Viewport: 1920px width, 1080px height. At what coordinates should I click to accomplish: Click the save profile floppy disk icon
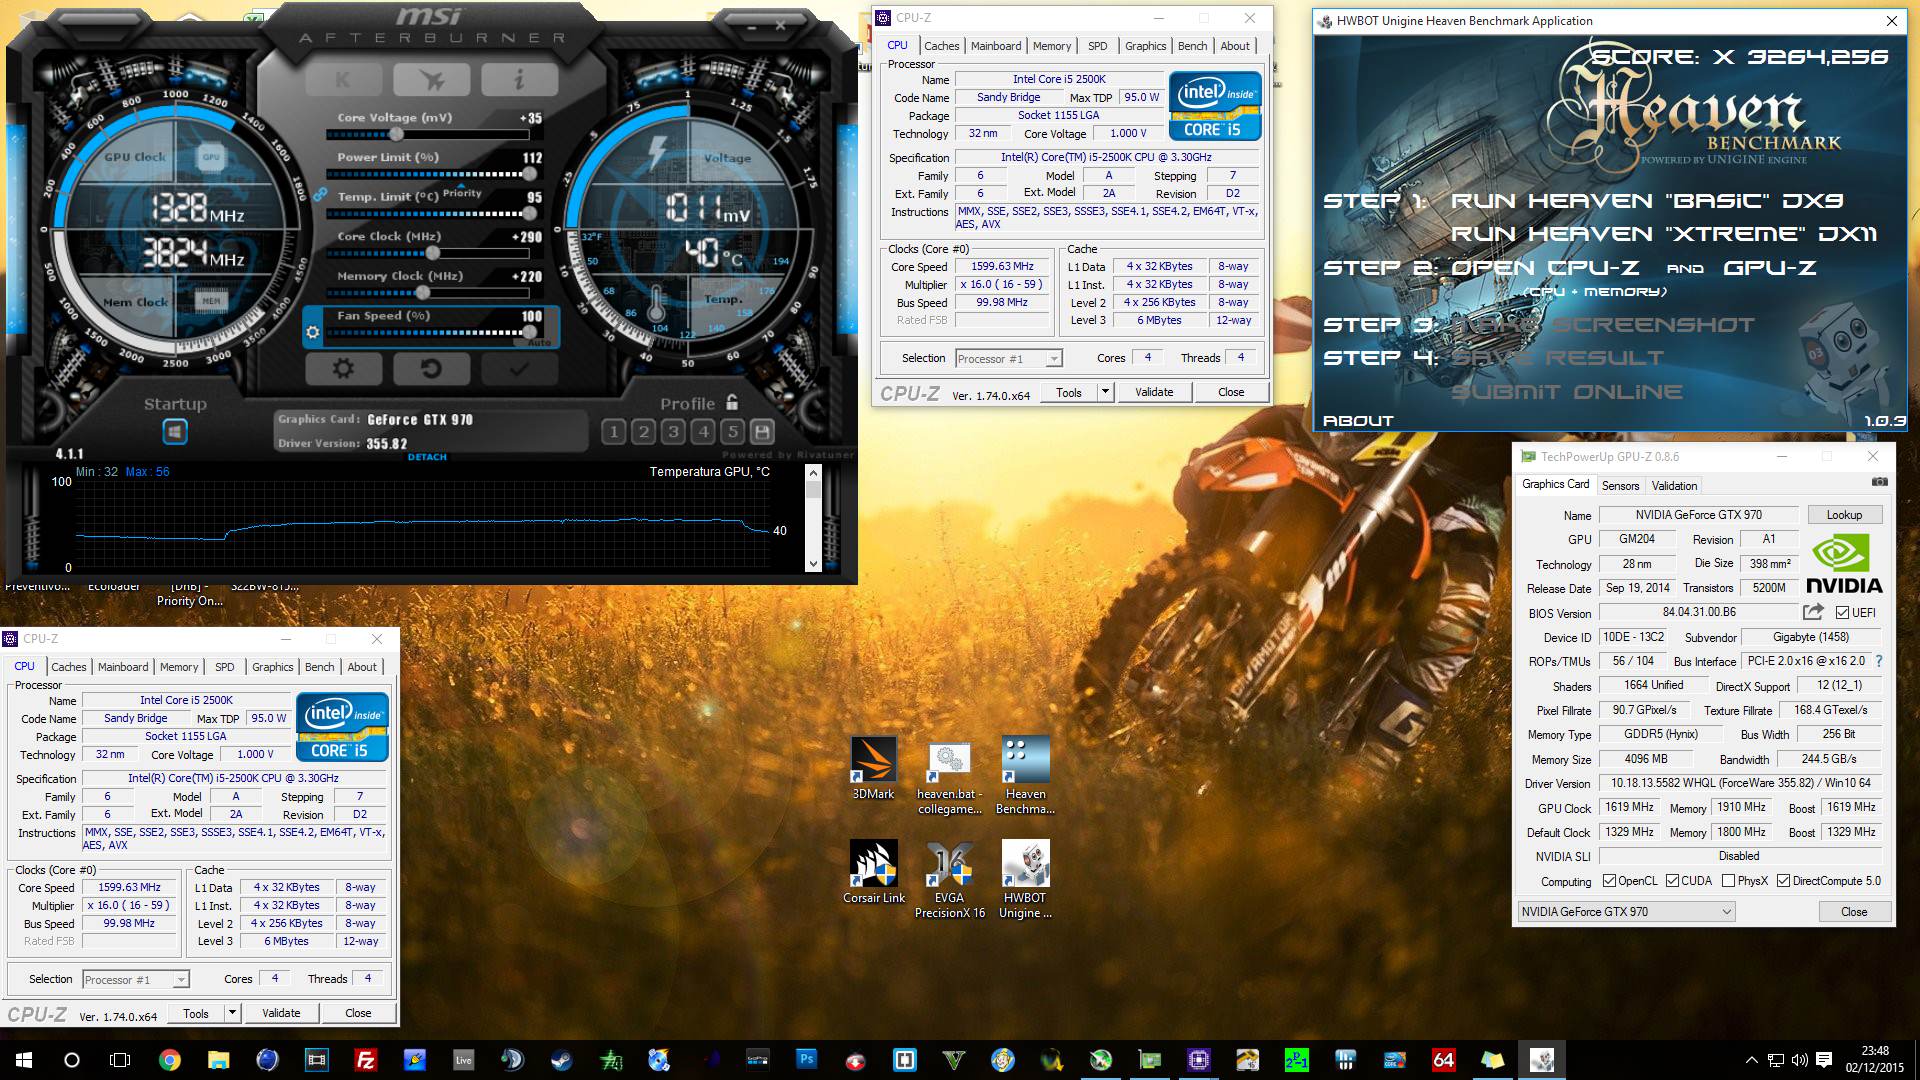pos(762,432)
